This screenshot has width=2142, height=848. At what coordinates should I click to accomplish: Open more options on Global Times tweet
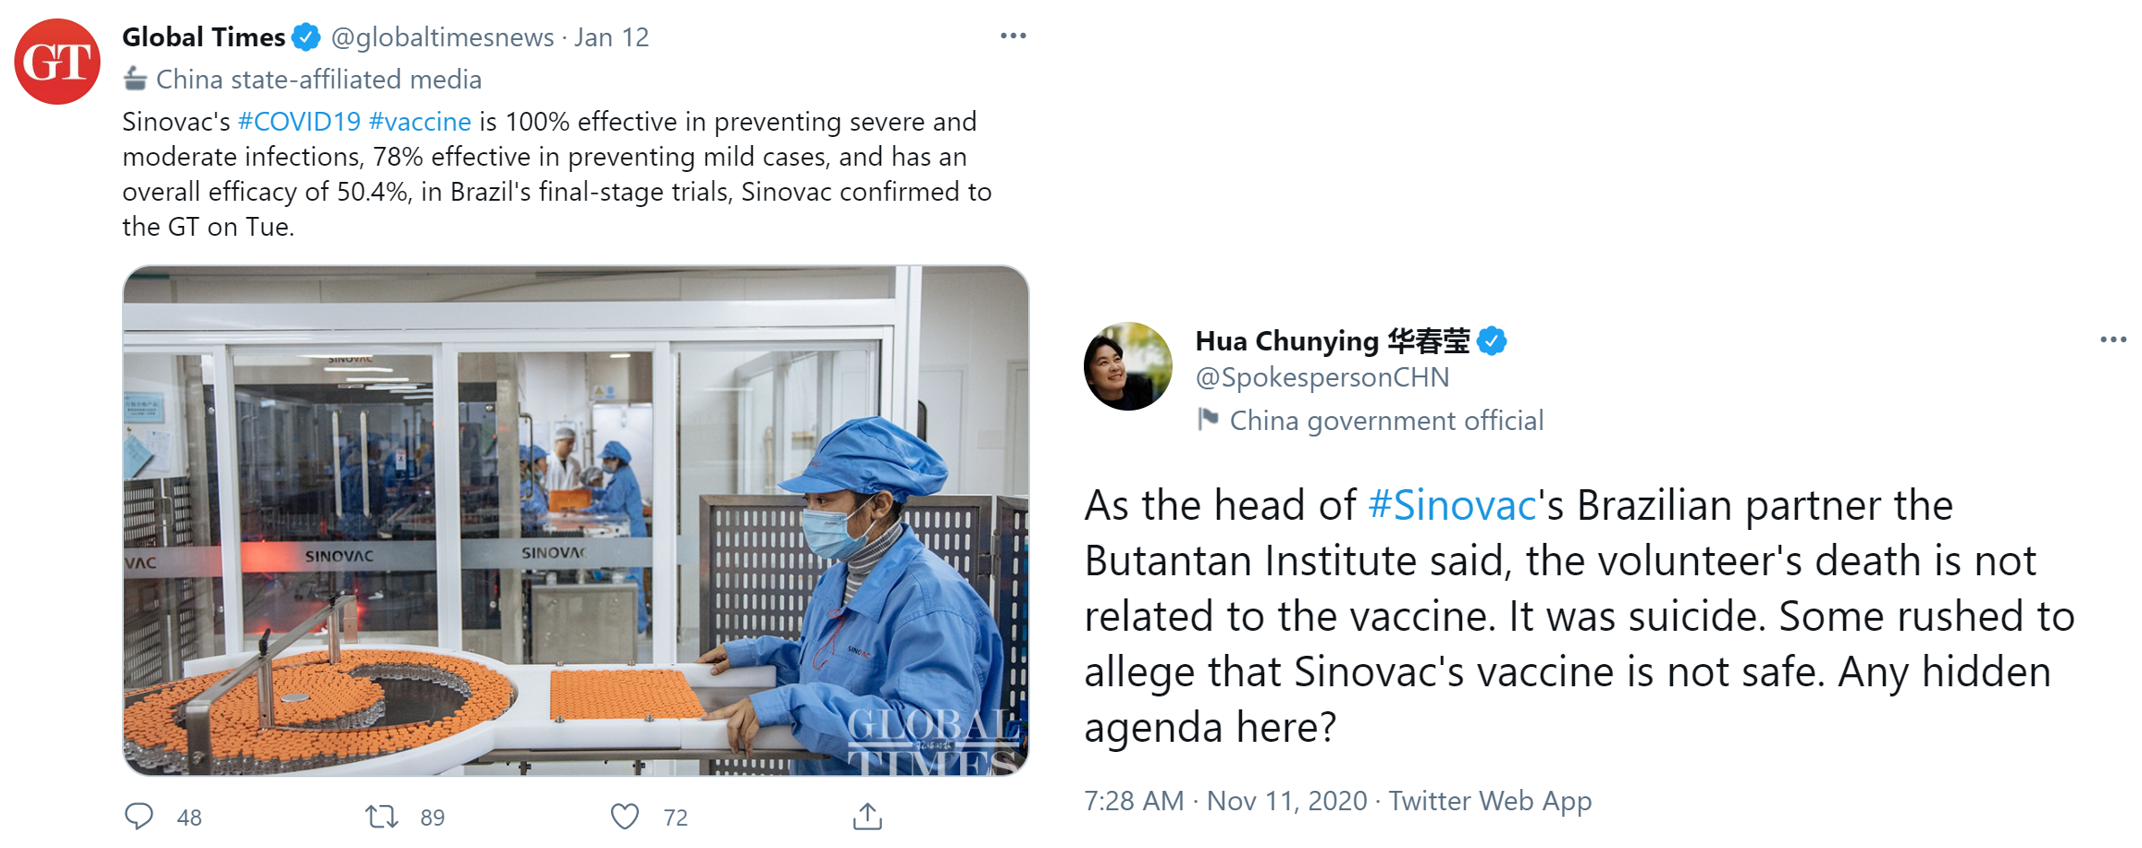(x=1013, y=36)
